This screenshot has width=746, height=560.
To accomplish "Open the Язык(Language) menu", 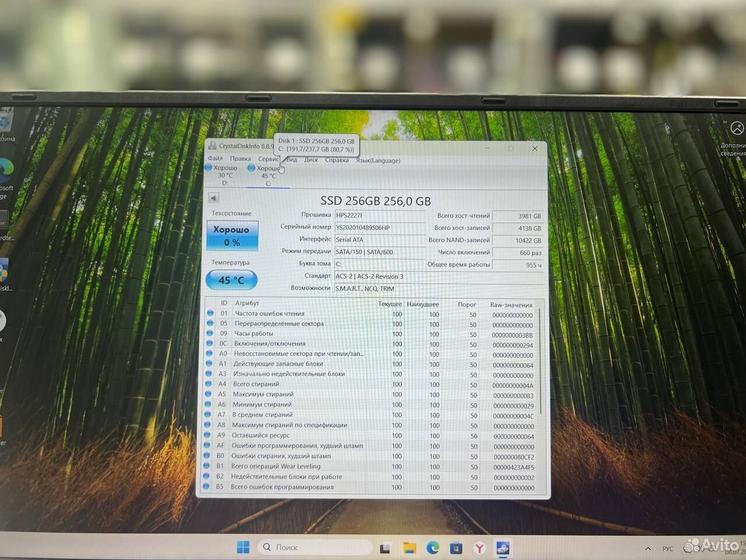I will (378, 161).
